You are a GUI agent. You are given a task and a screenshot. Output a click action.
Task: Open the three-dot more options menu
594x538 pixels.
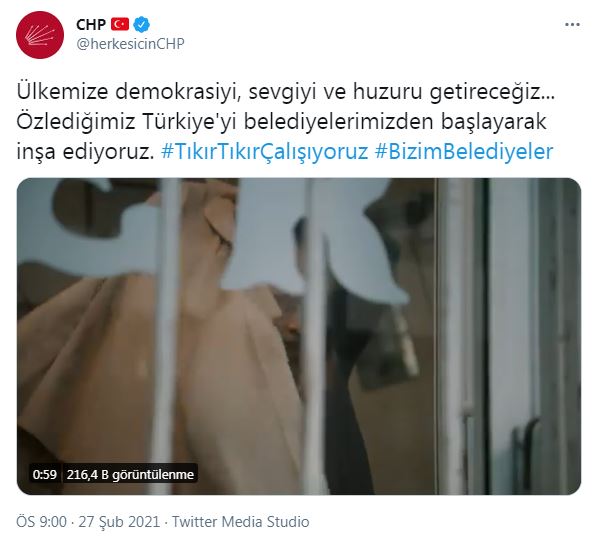[572, 25]
